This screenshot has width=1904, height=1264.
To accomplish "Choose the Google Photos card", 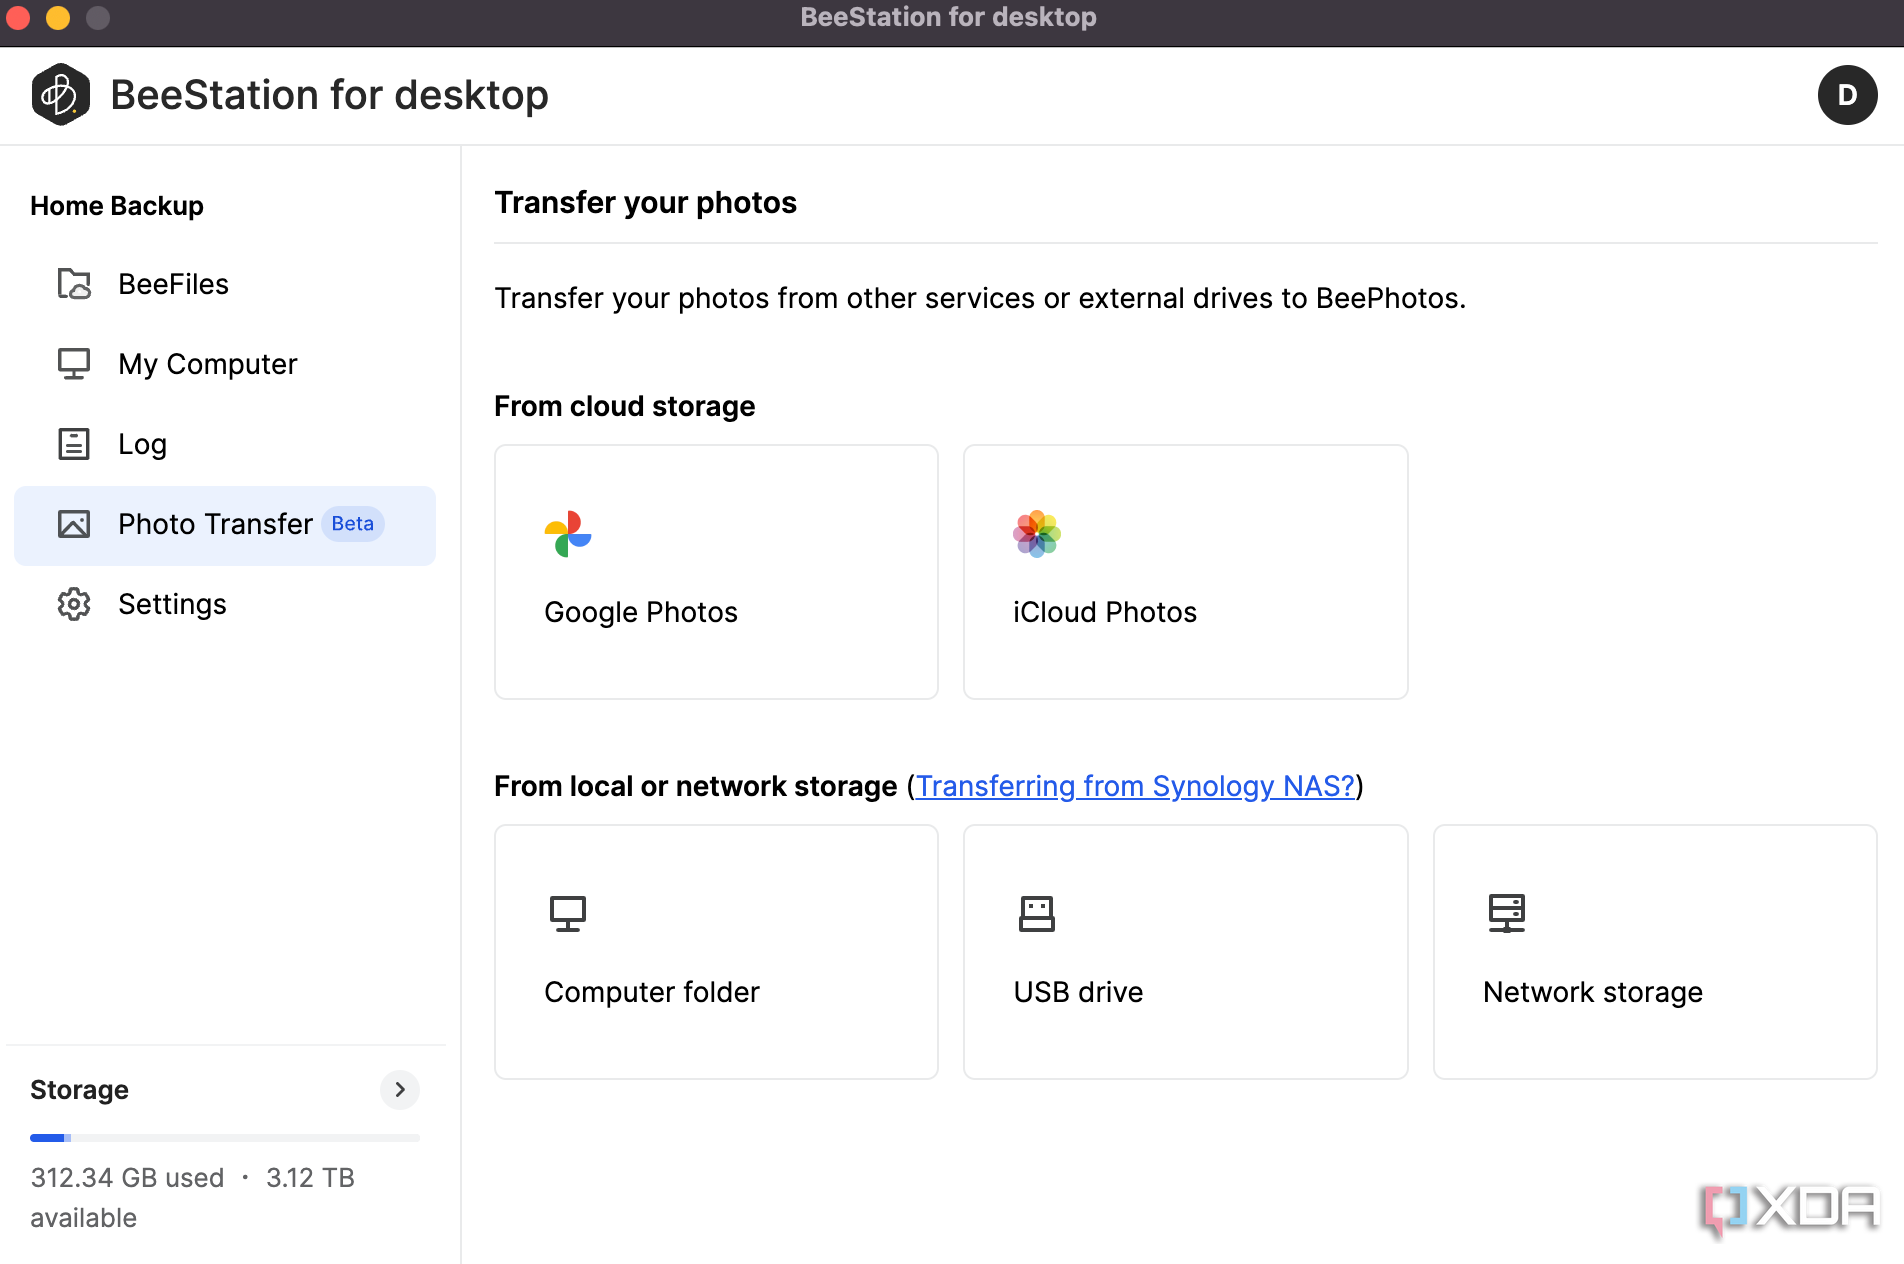I will click(x=716, y=572).
